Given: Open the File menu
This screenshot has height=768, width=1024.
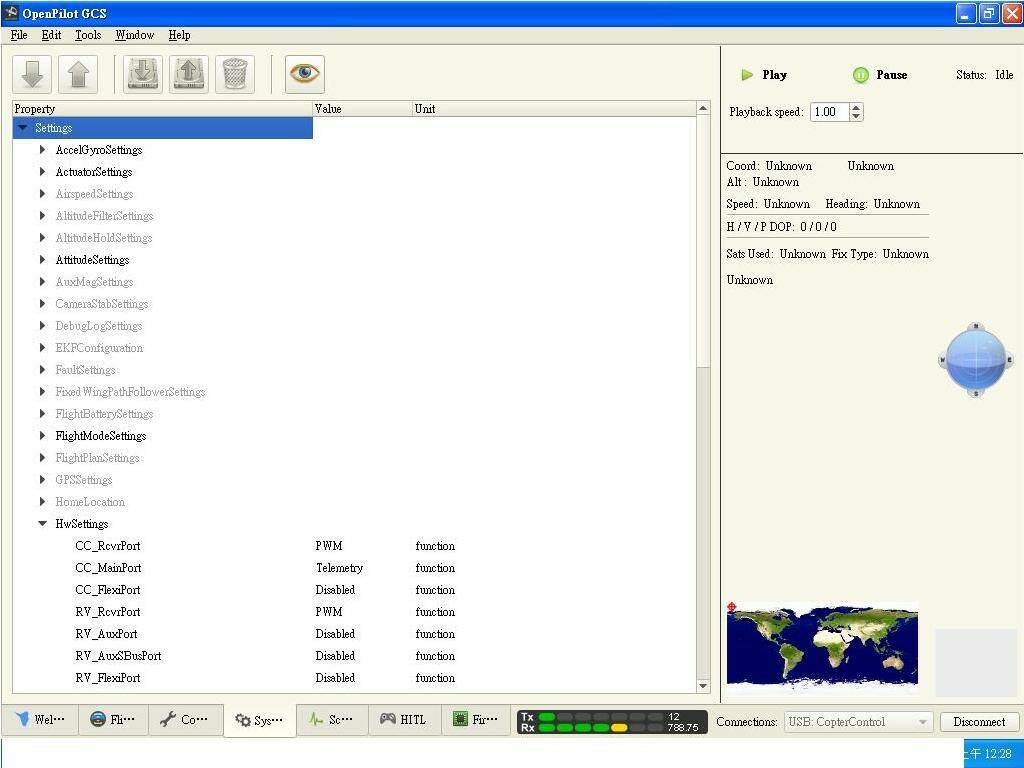Looking at the screenshot, I should [19, 35].
